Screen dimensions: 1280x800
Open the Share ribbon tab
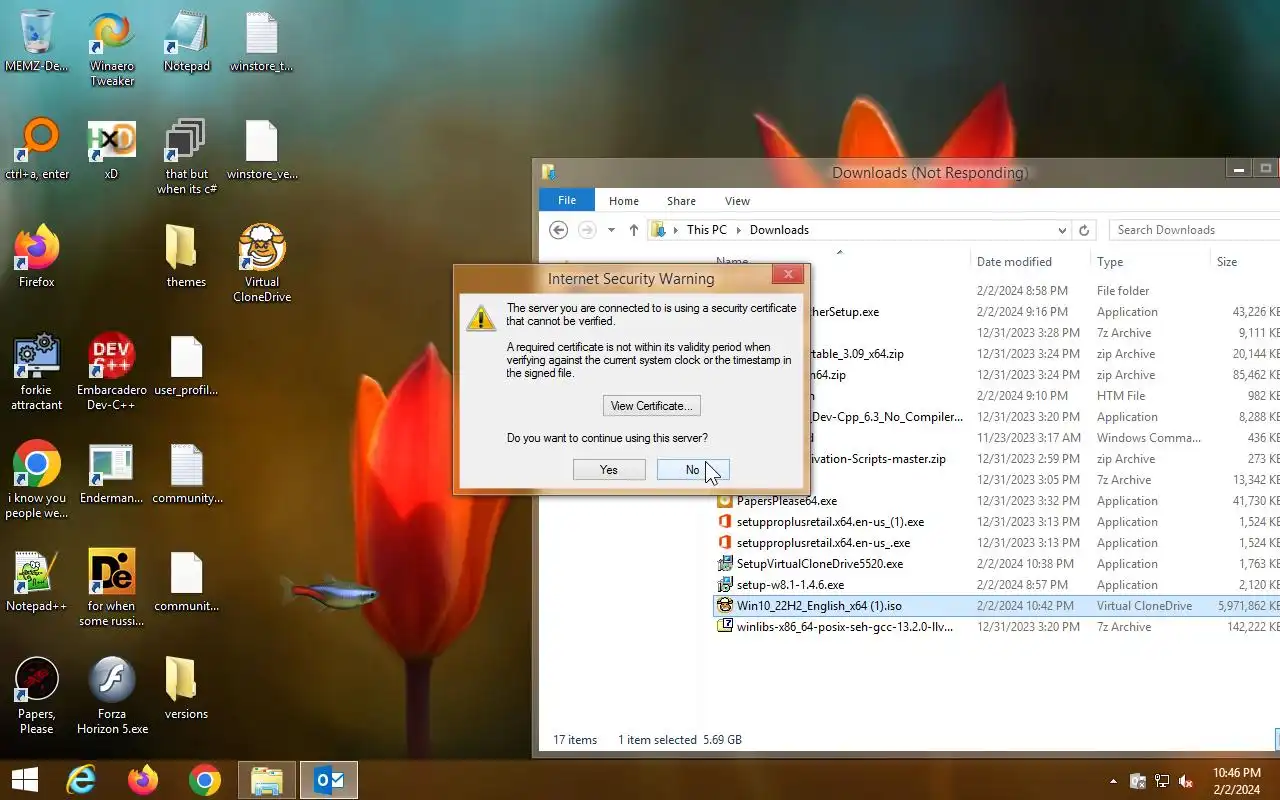(x=682, y=201)
